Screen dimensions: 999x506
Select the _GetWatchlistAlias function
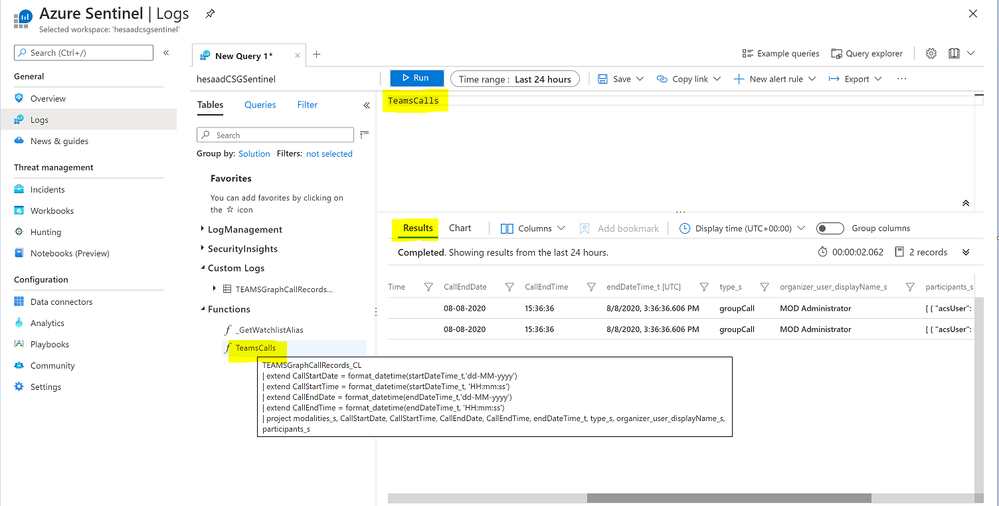[269, 330]
